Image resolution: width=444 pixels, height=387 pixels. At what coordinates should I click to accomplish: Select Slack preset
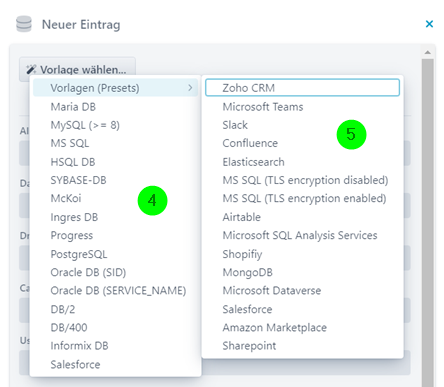tap(302, 125)
